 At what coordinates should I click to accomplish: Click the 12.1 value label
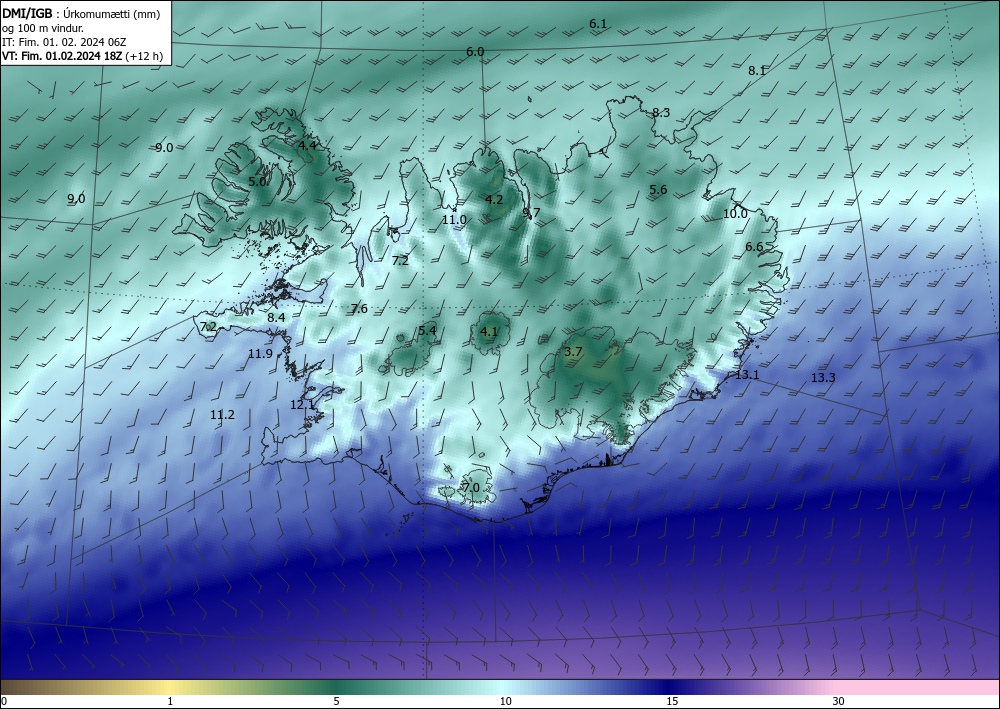click(302, 405)
